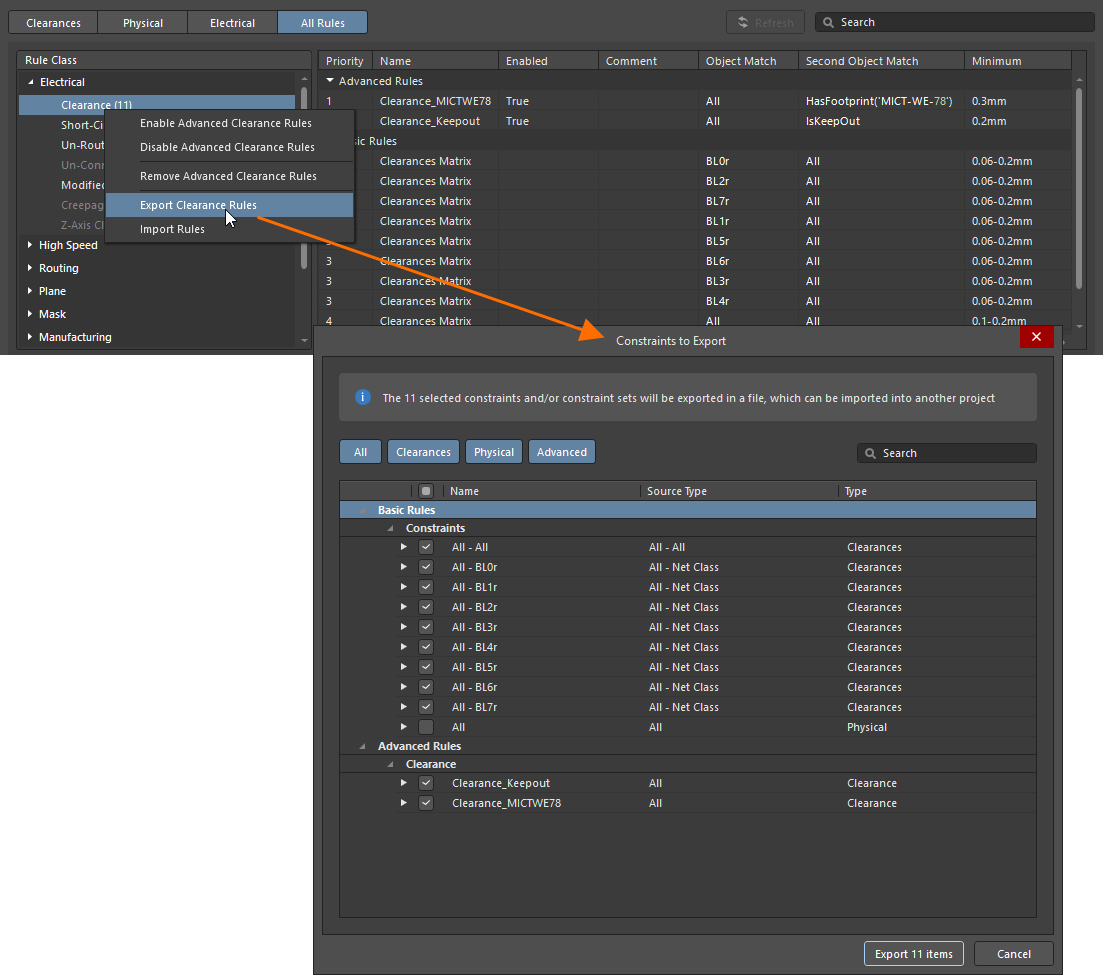Expand the High Speed rule class

point(30,245)
